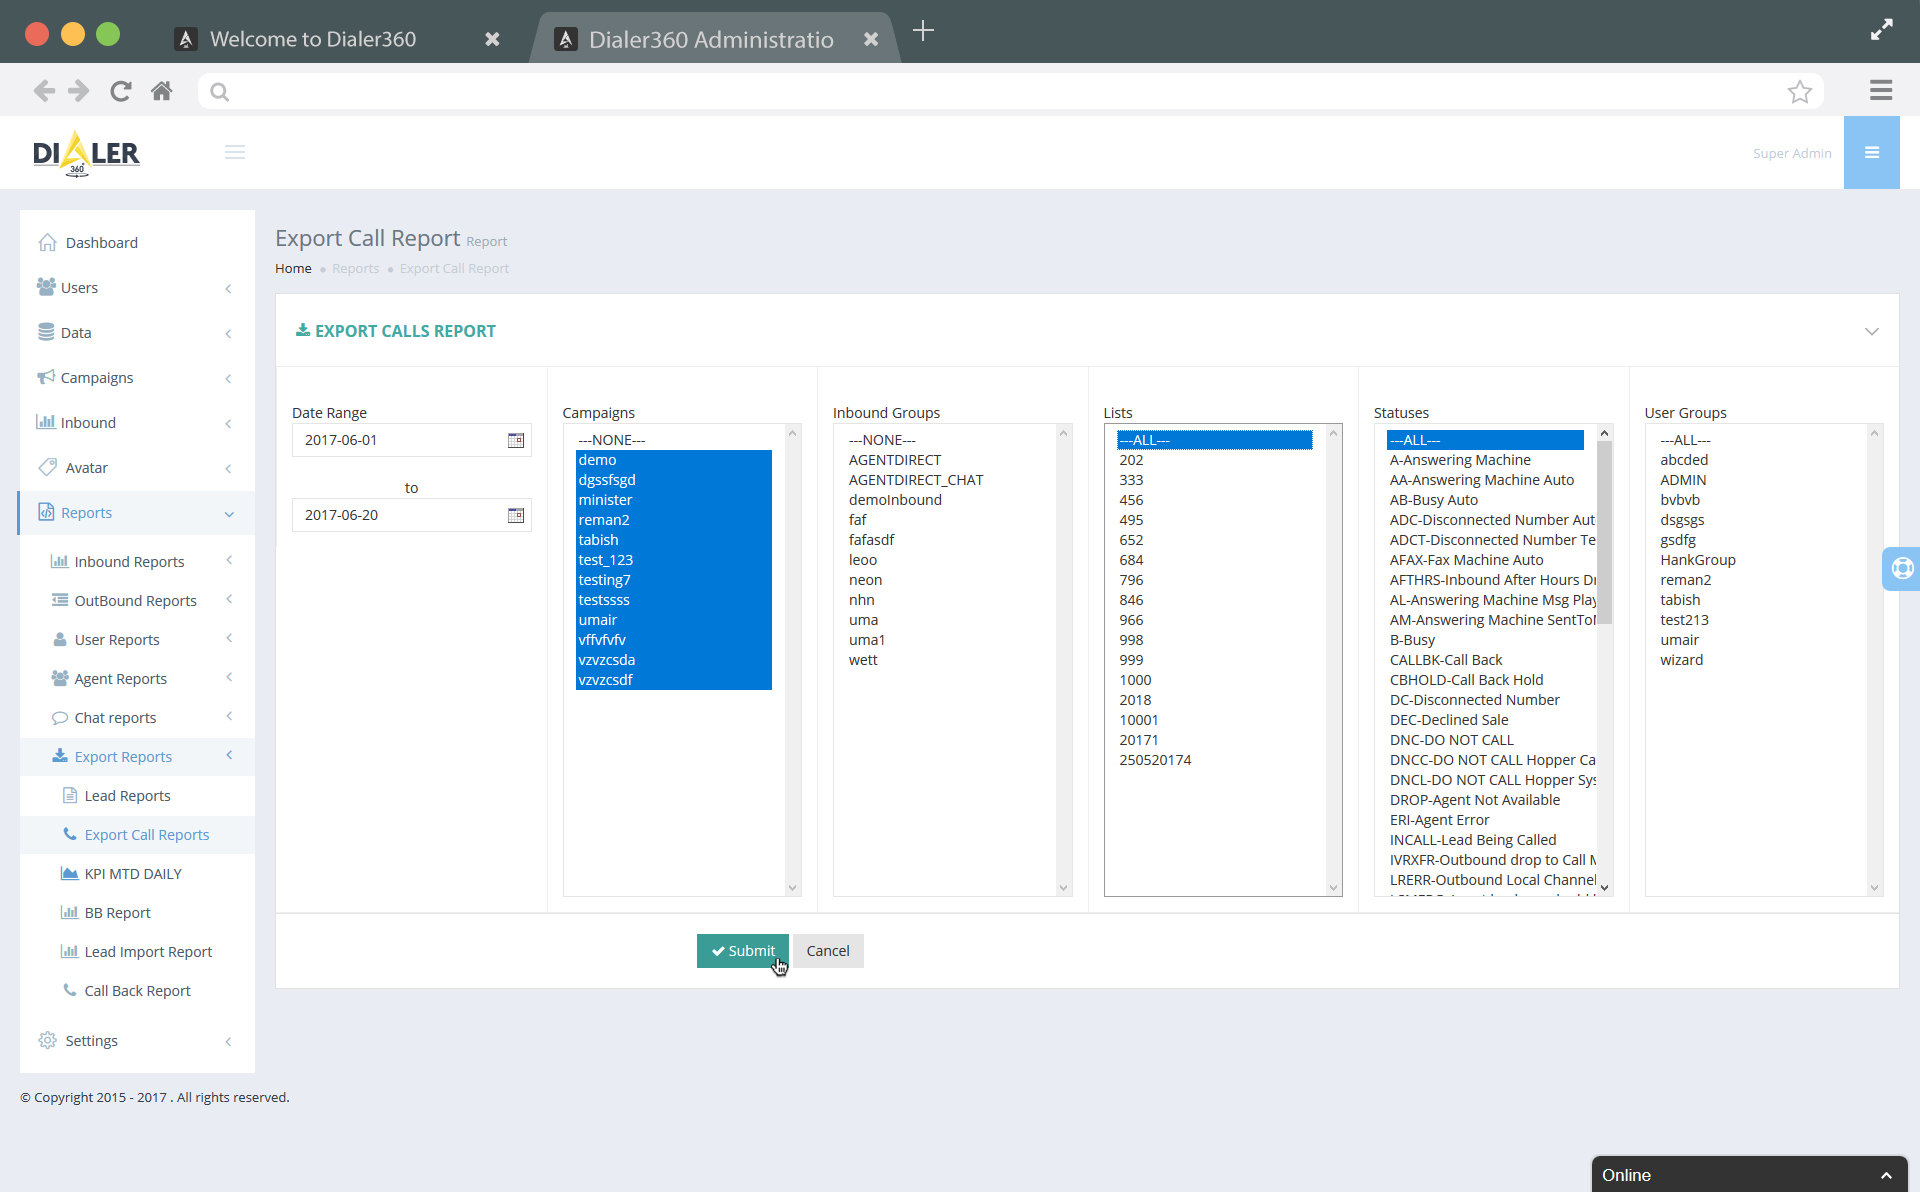This screenshot has height=1192, width=1920.
Task: Select the demo campaign in Campaigns list
Action: (x=596, y=459)
